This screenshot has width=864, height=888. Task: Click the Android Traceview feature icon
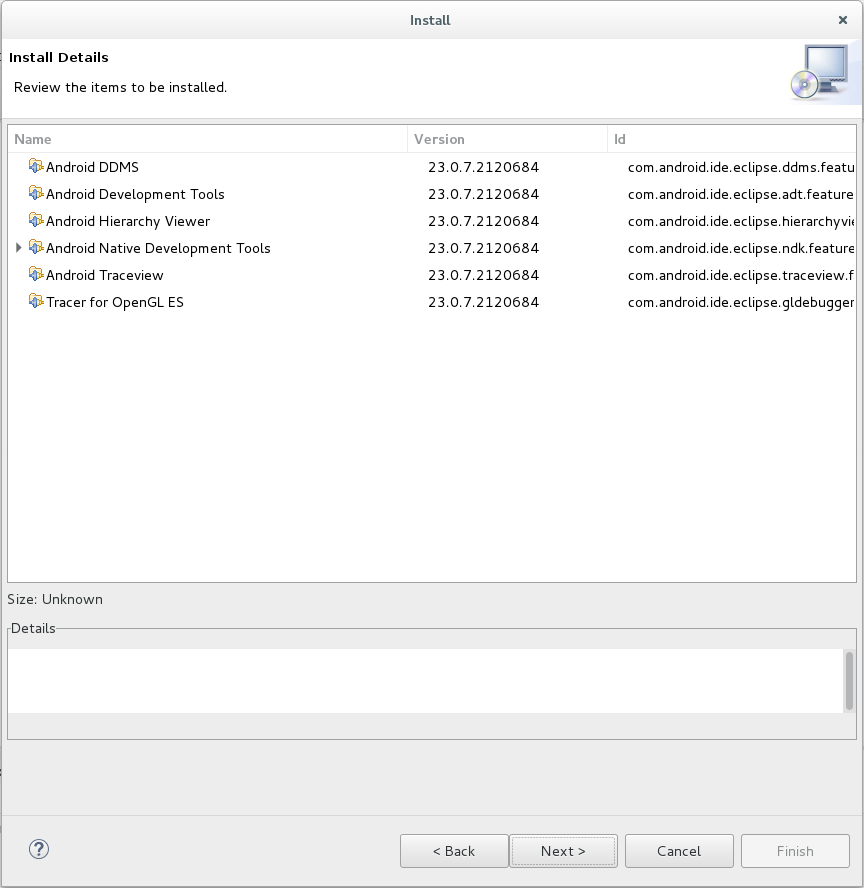tap(36, 275)
